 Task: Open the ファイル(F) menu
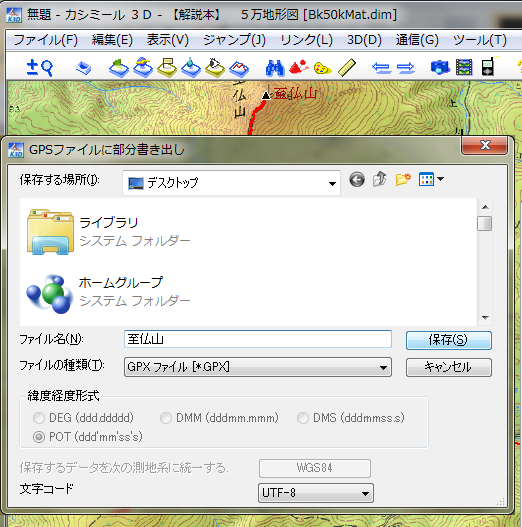tap(46, 40)
